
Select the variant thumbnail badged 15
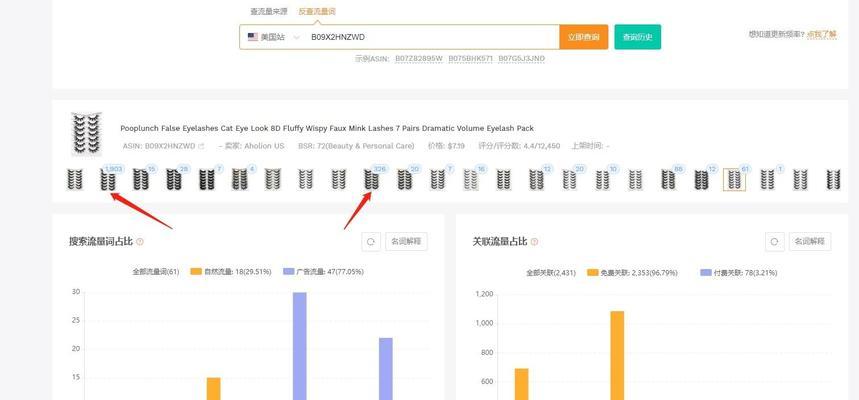pos(141,179)
